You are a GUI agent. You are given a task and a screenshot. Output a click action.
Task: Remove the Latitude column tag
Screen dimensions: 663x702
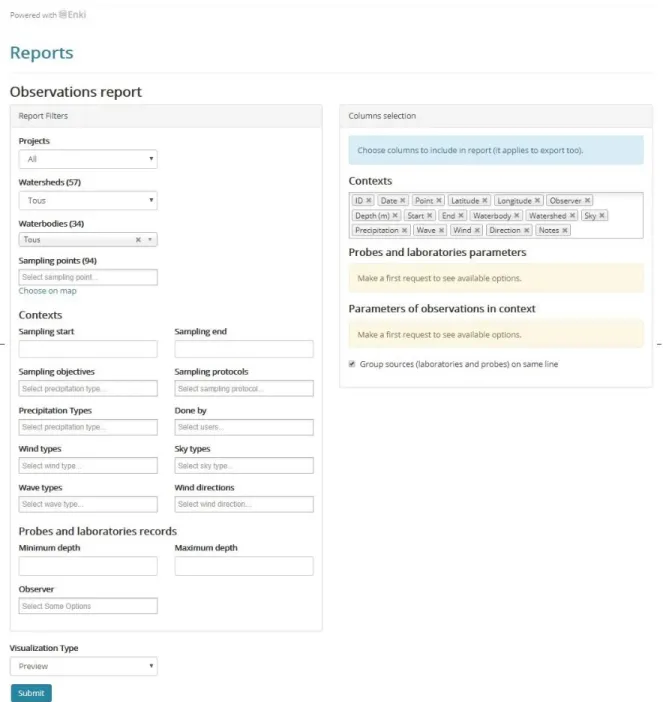click(x=484, y=201)
